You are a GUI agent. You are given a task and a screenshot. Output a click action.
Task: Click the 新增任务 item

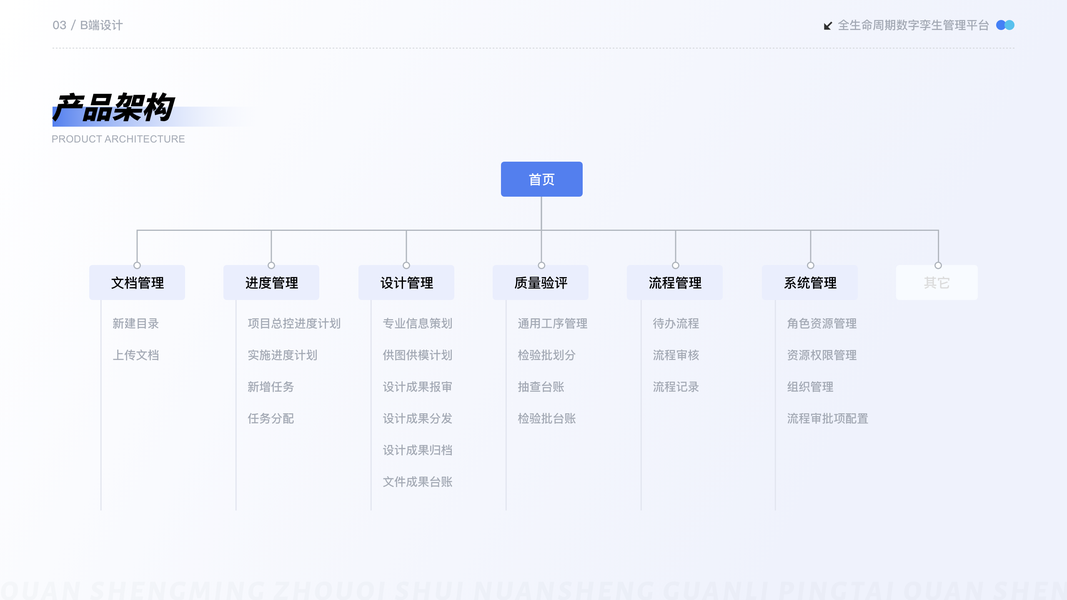(x=271, y=386)
